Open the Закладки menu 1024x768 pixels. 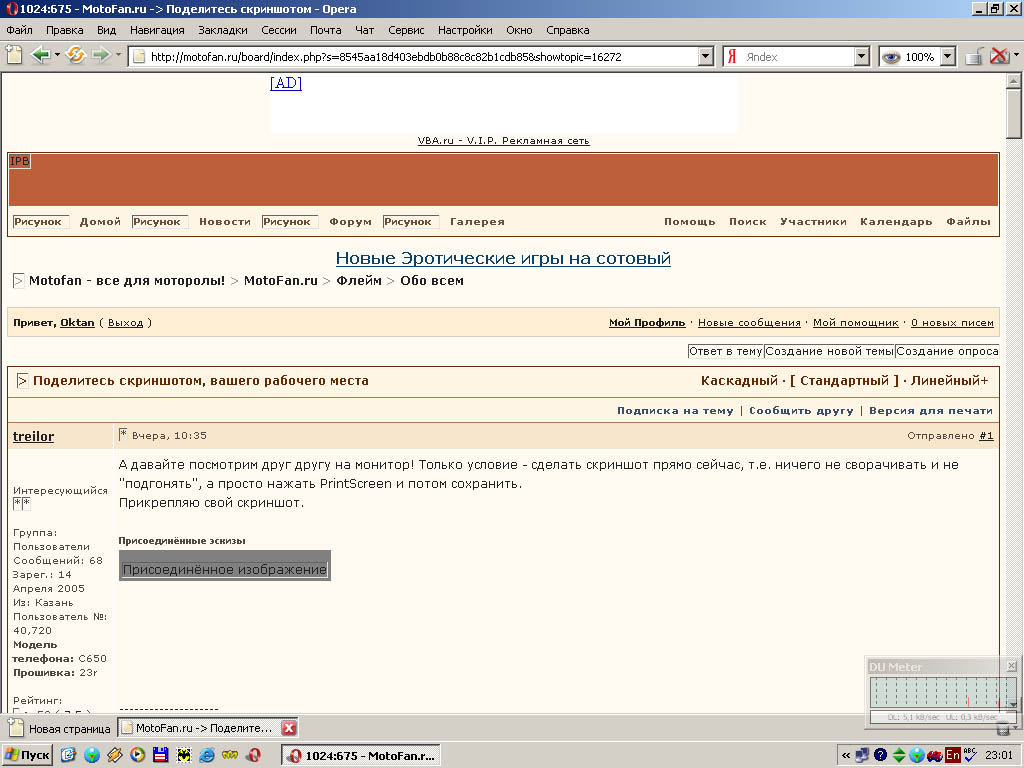click(223, 30)
